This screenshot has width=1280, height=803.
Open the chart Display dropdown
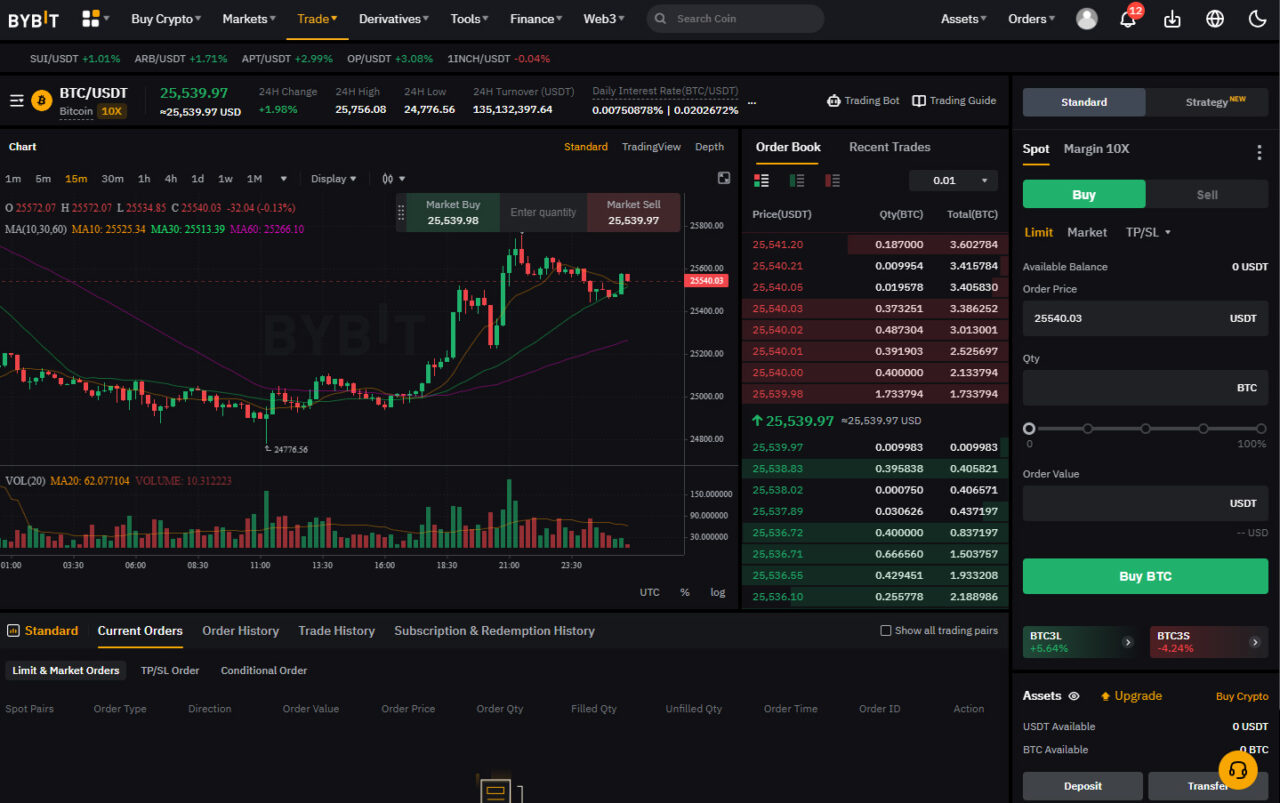tap(334, 179)
